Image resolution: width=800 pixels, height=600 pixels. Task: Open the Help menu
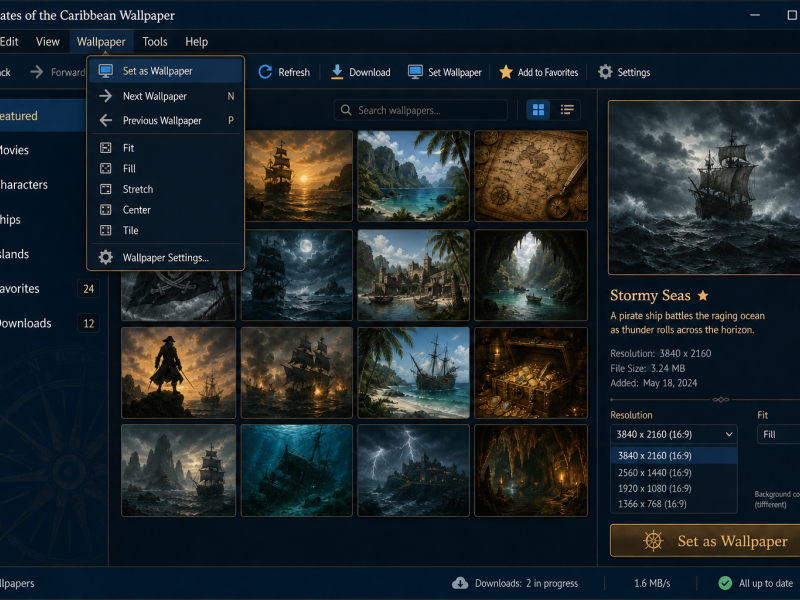point(196,42)
